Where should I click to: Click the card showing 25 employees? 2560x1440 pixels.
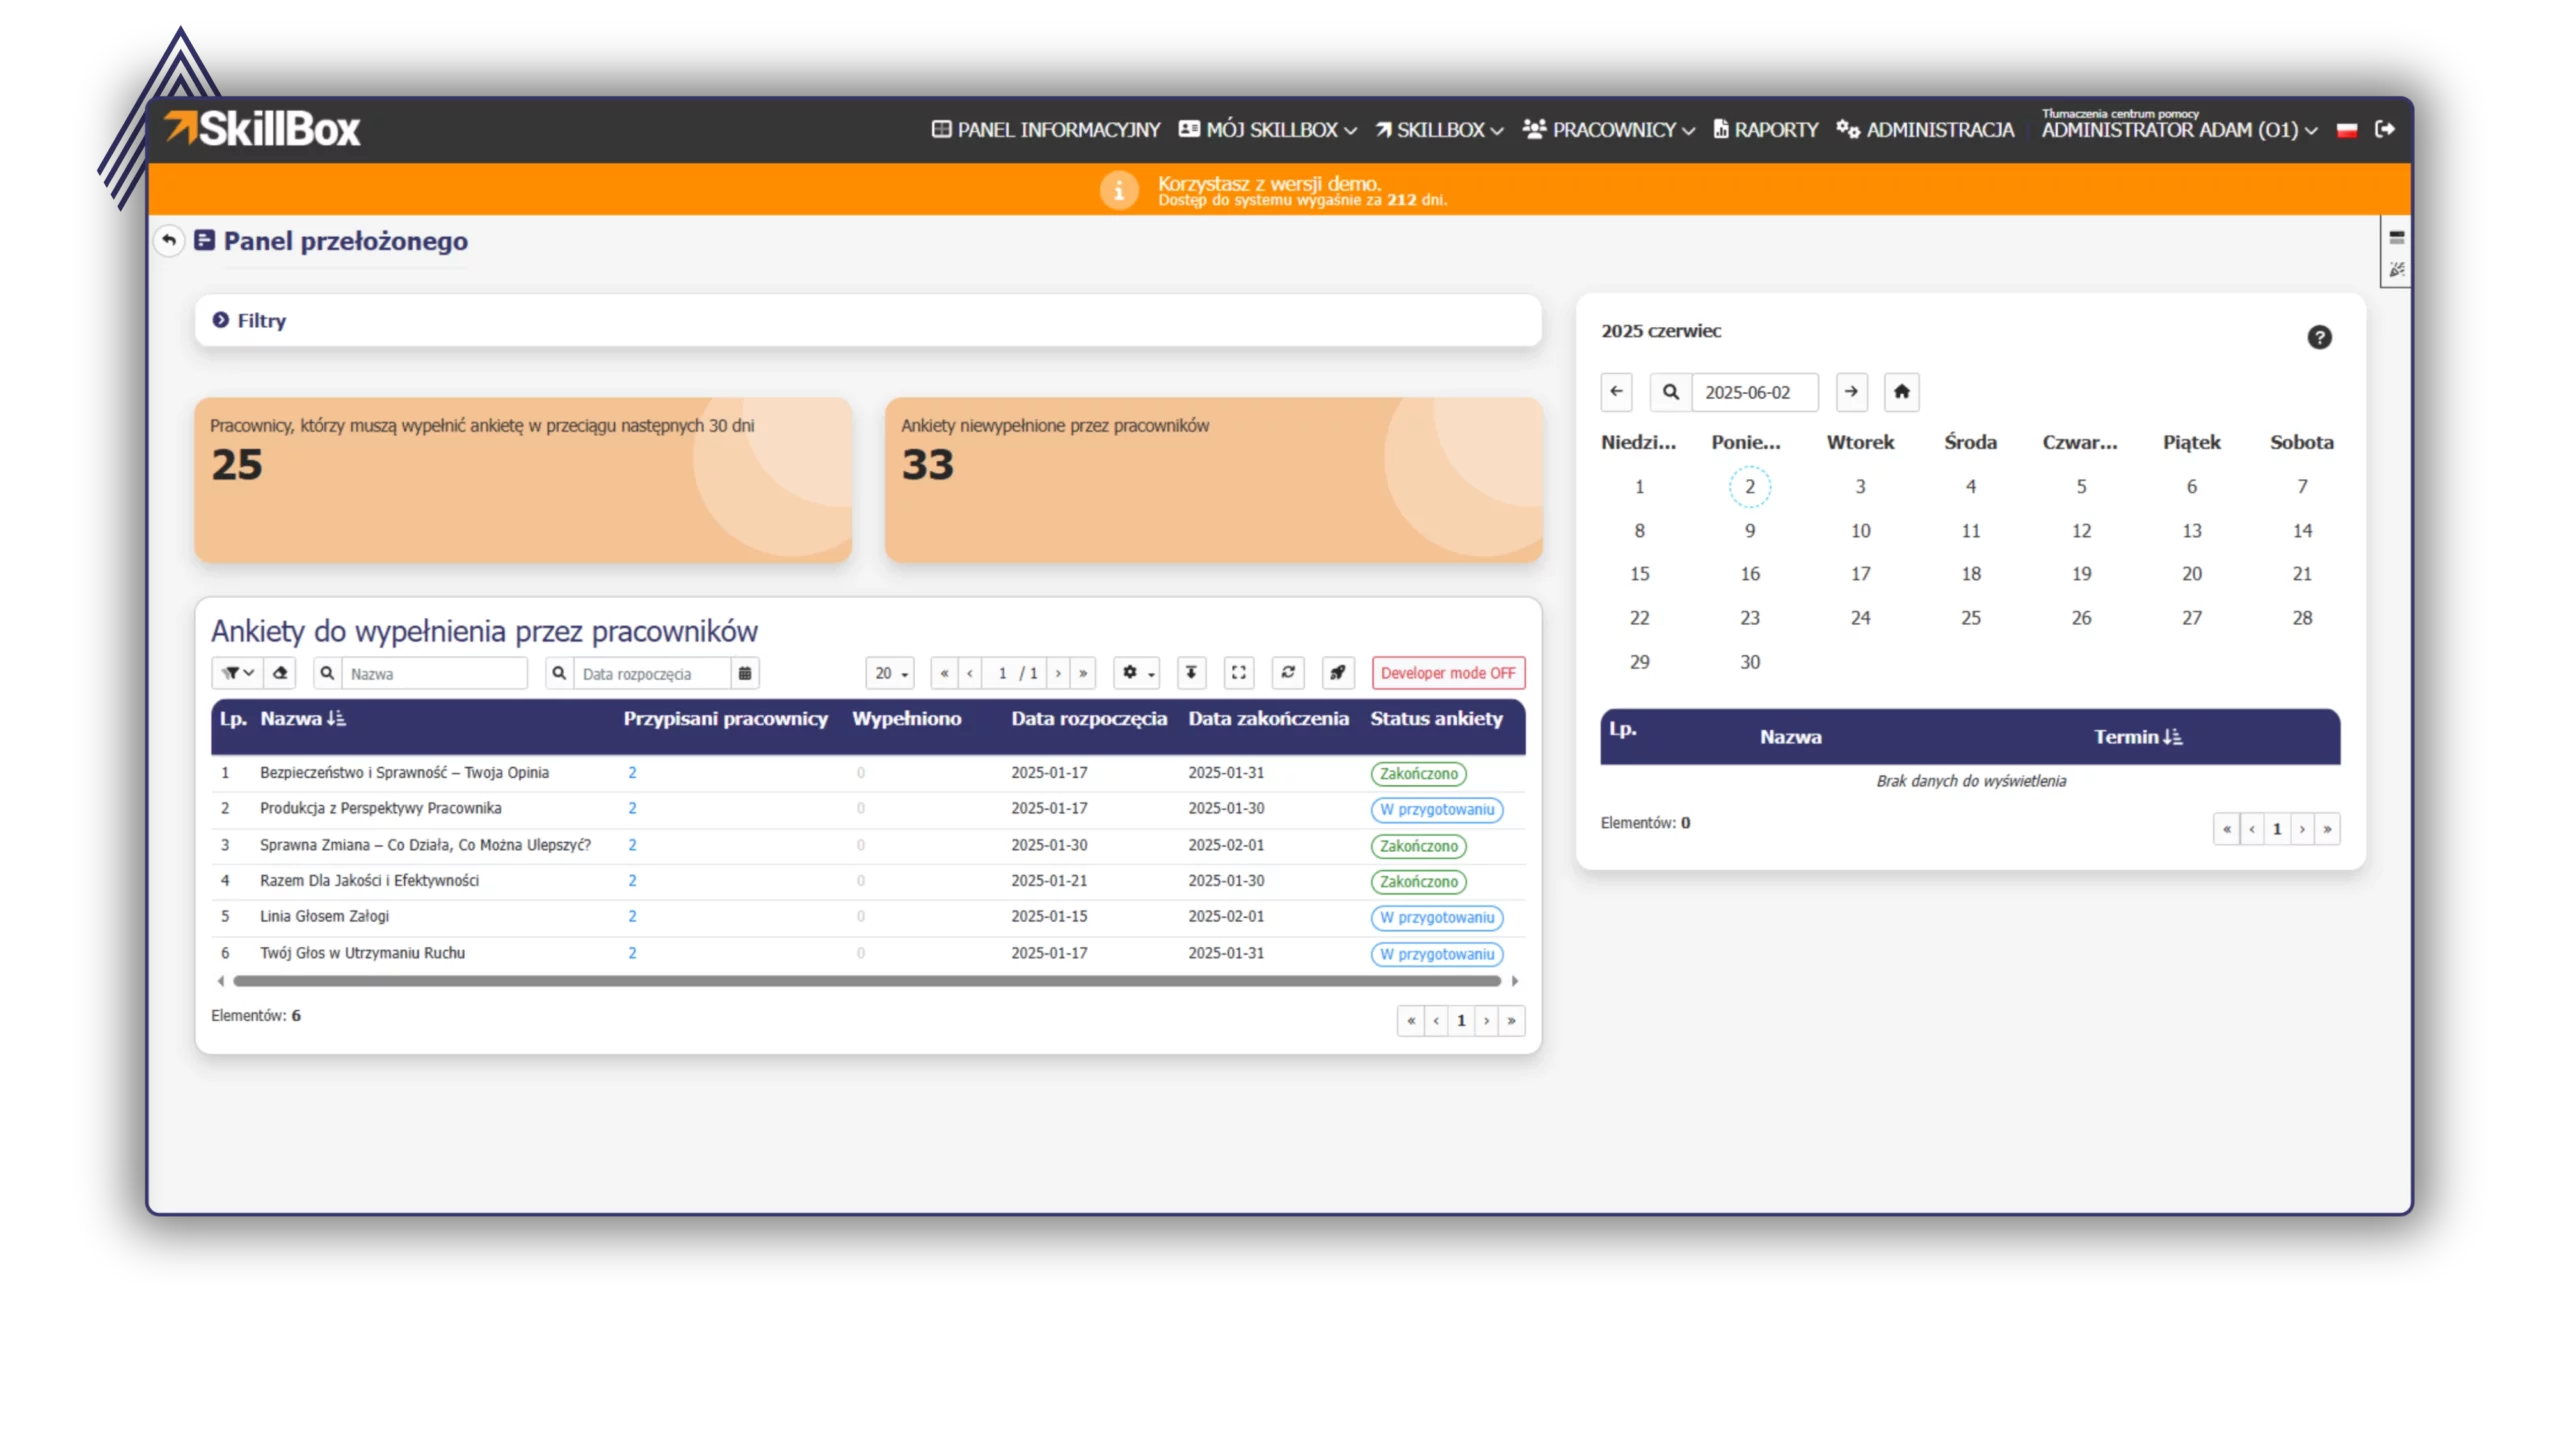(523, 480)
